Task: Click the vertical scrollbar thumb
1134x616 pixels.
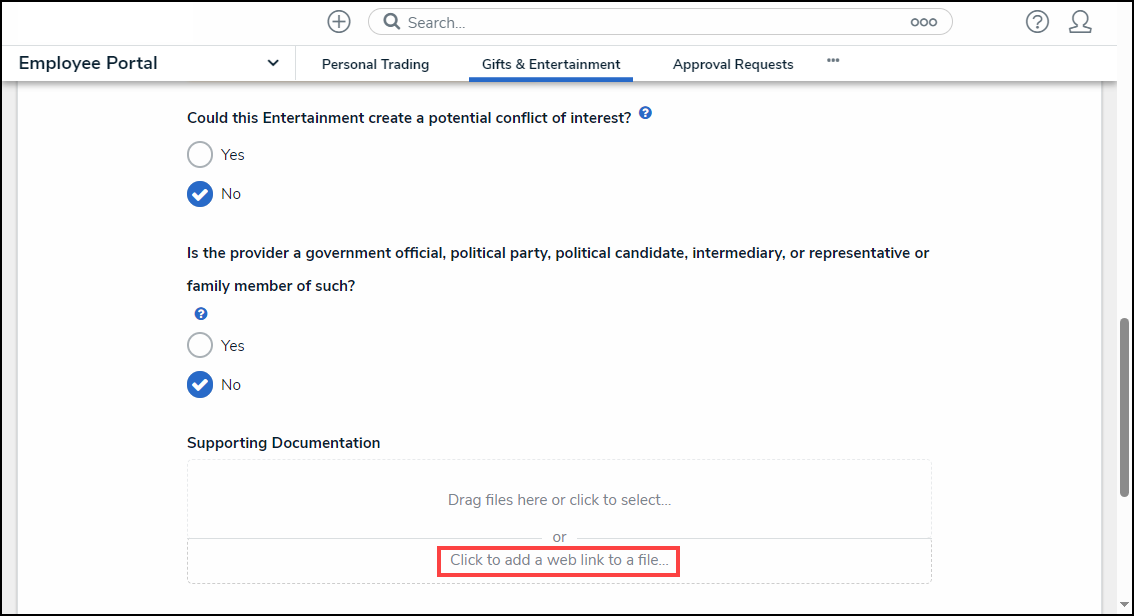Action: point(1125,407)
